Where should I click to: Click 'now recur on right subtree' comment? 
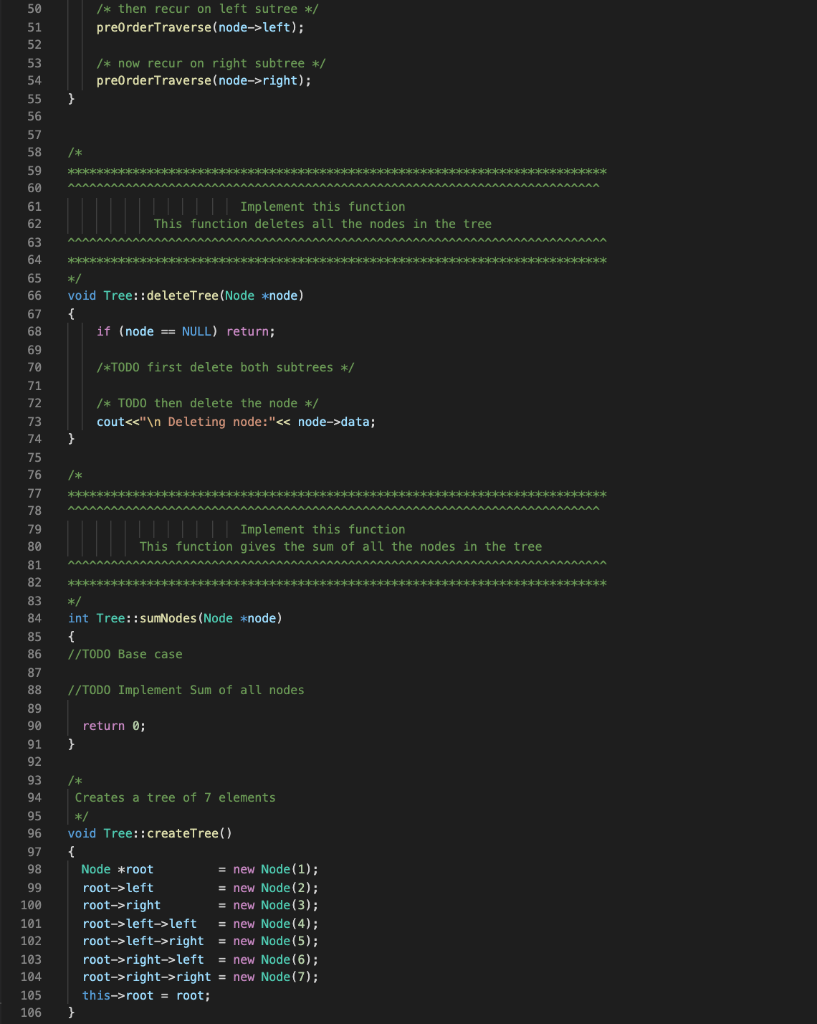point(211,63)
